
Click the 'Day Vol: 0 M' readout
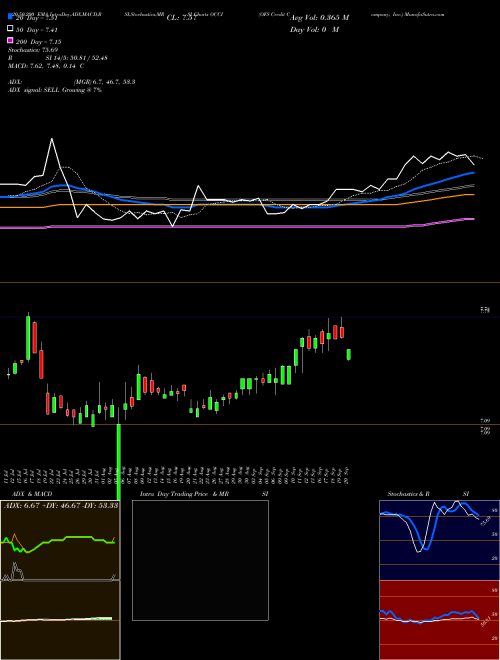coord(314,29)
